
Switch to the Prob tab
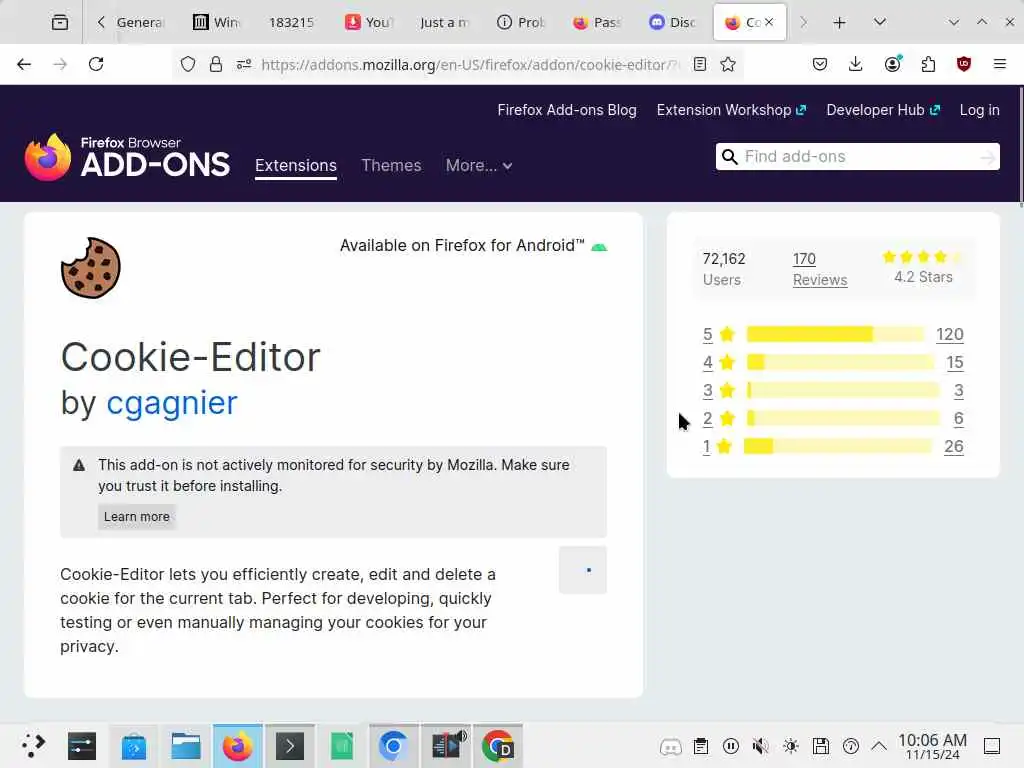[520, 22]
